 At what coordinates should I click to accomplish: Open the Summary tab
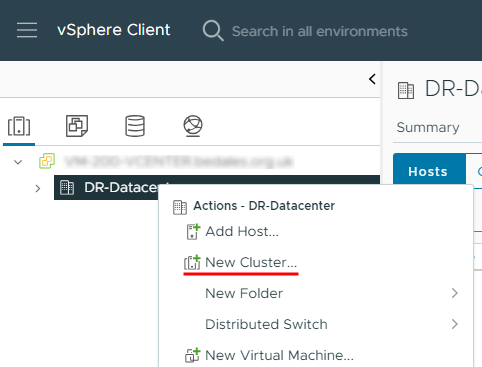point(428,128)
